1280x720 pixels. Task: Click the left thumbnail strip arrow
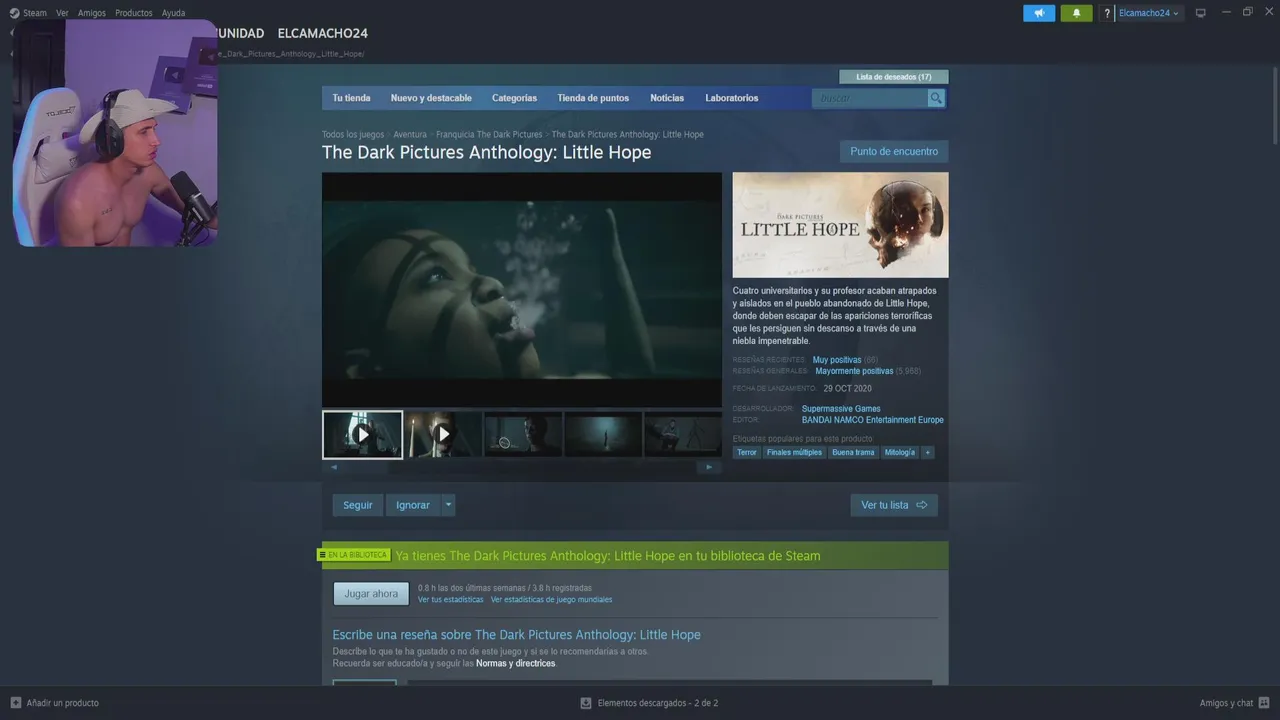(334, 467)
